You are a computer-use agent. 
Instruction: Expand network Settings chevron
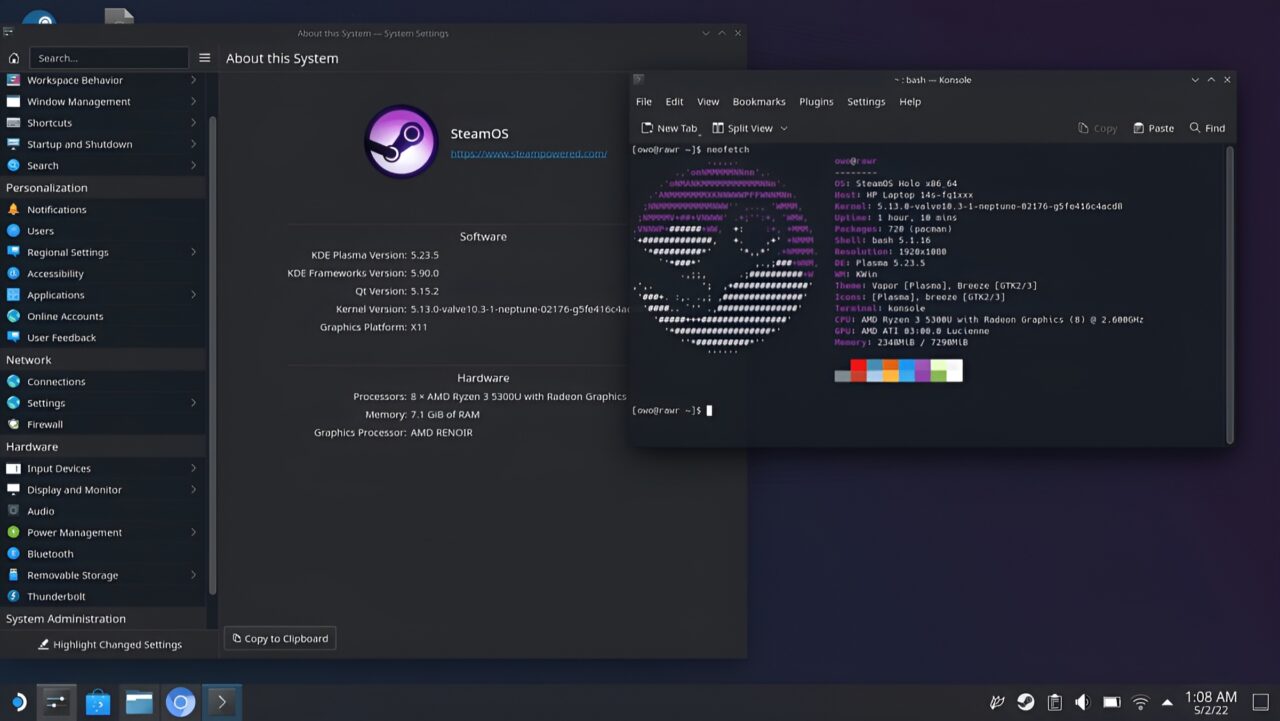click(193, 403)
